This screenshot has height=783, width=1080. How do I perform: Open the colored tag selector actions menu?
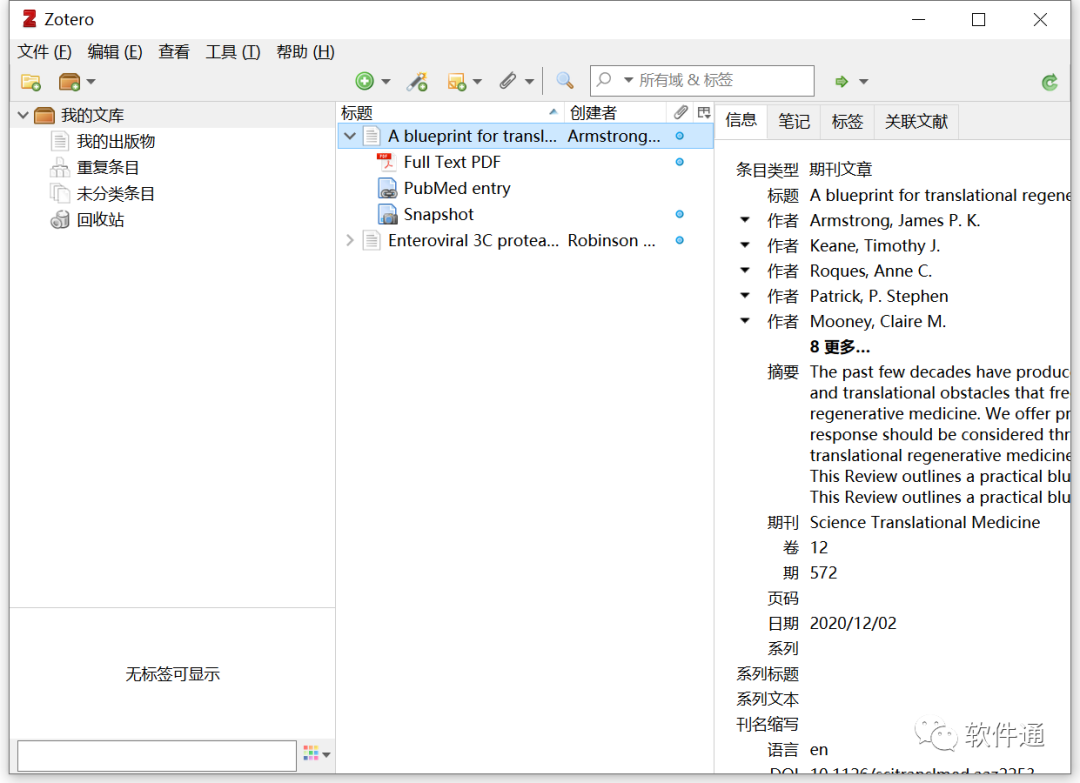pos(317,754)
